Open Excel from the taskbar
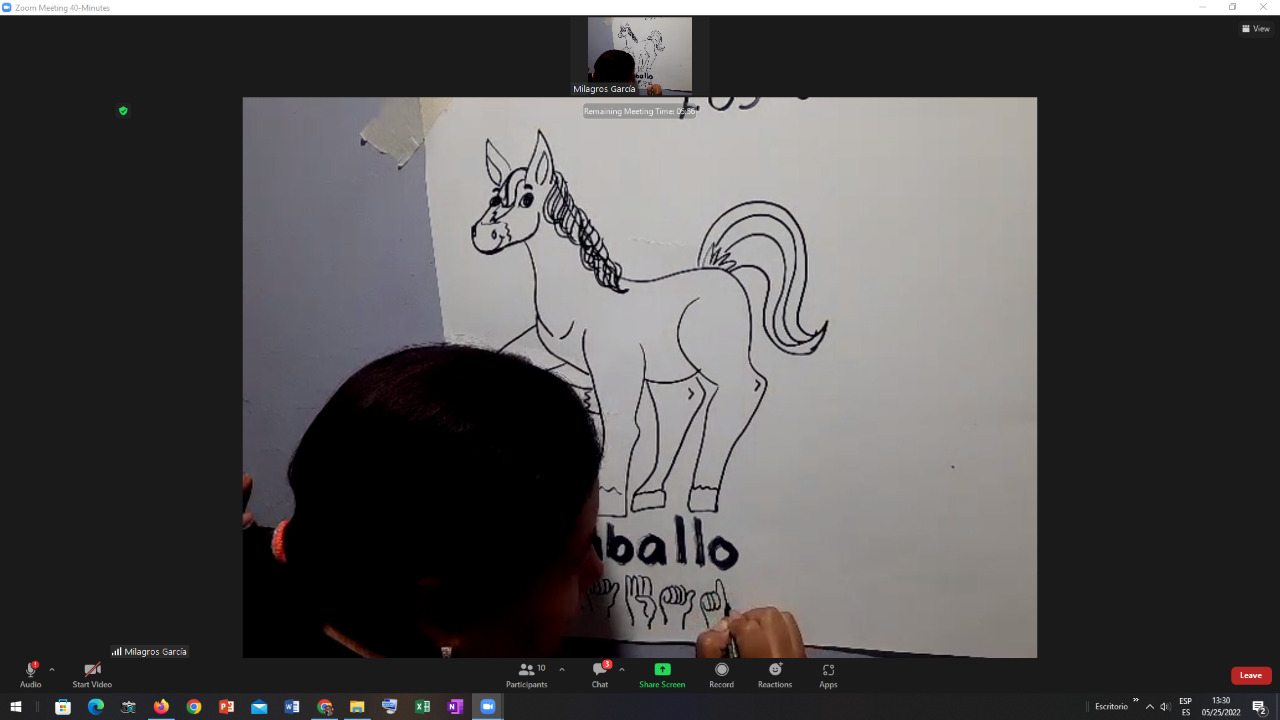This screenshot has height=720, width=1280. click(x=422, y=707)
